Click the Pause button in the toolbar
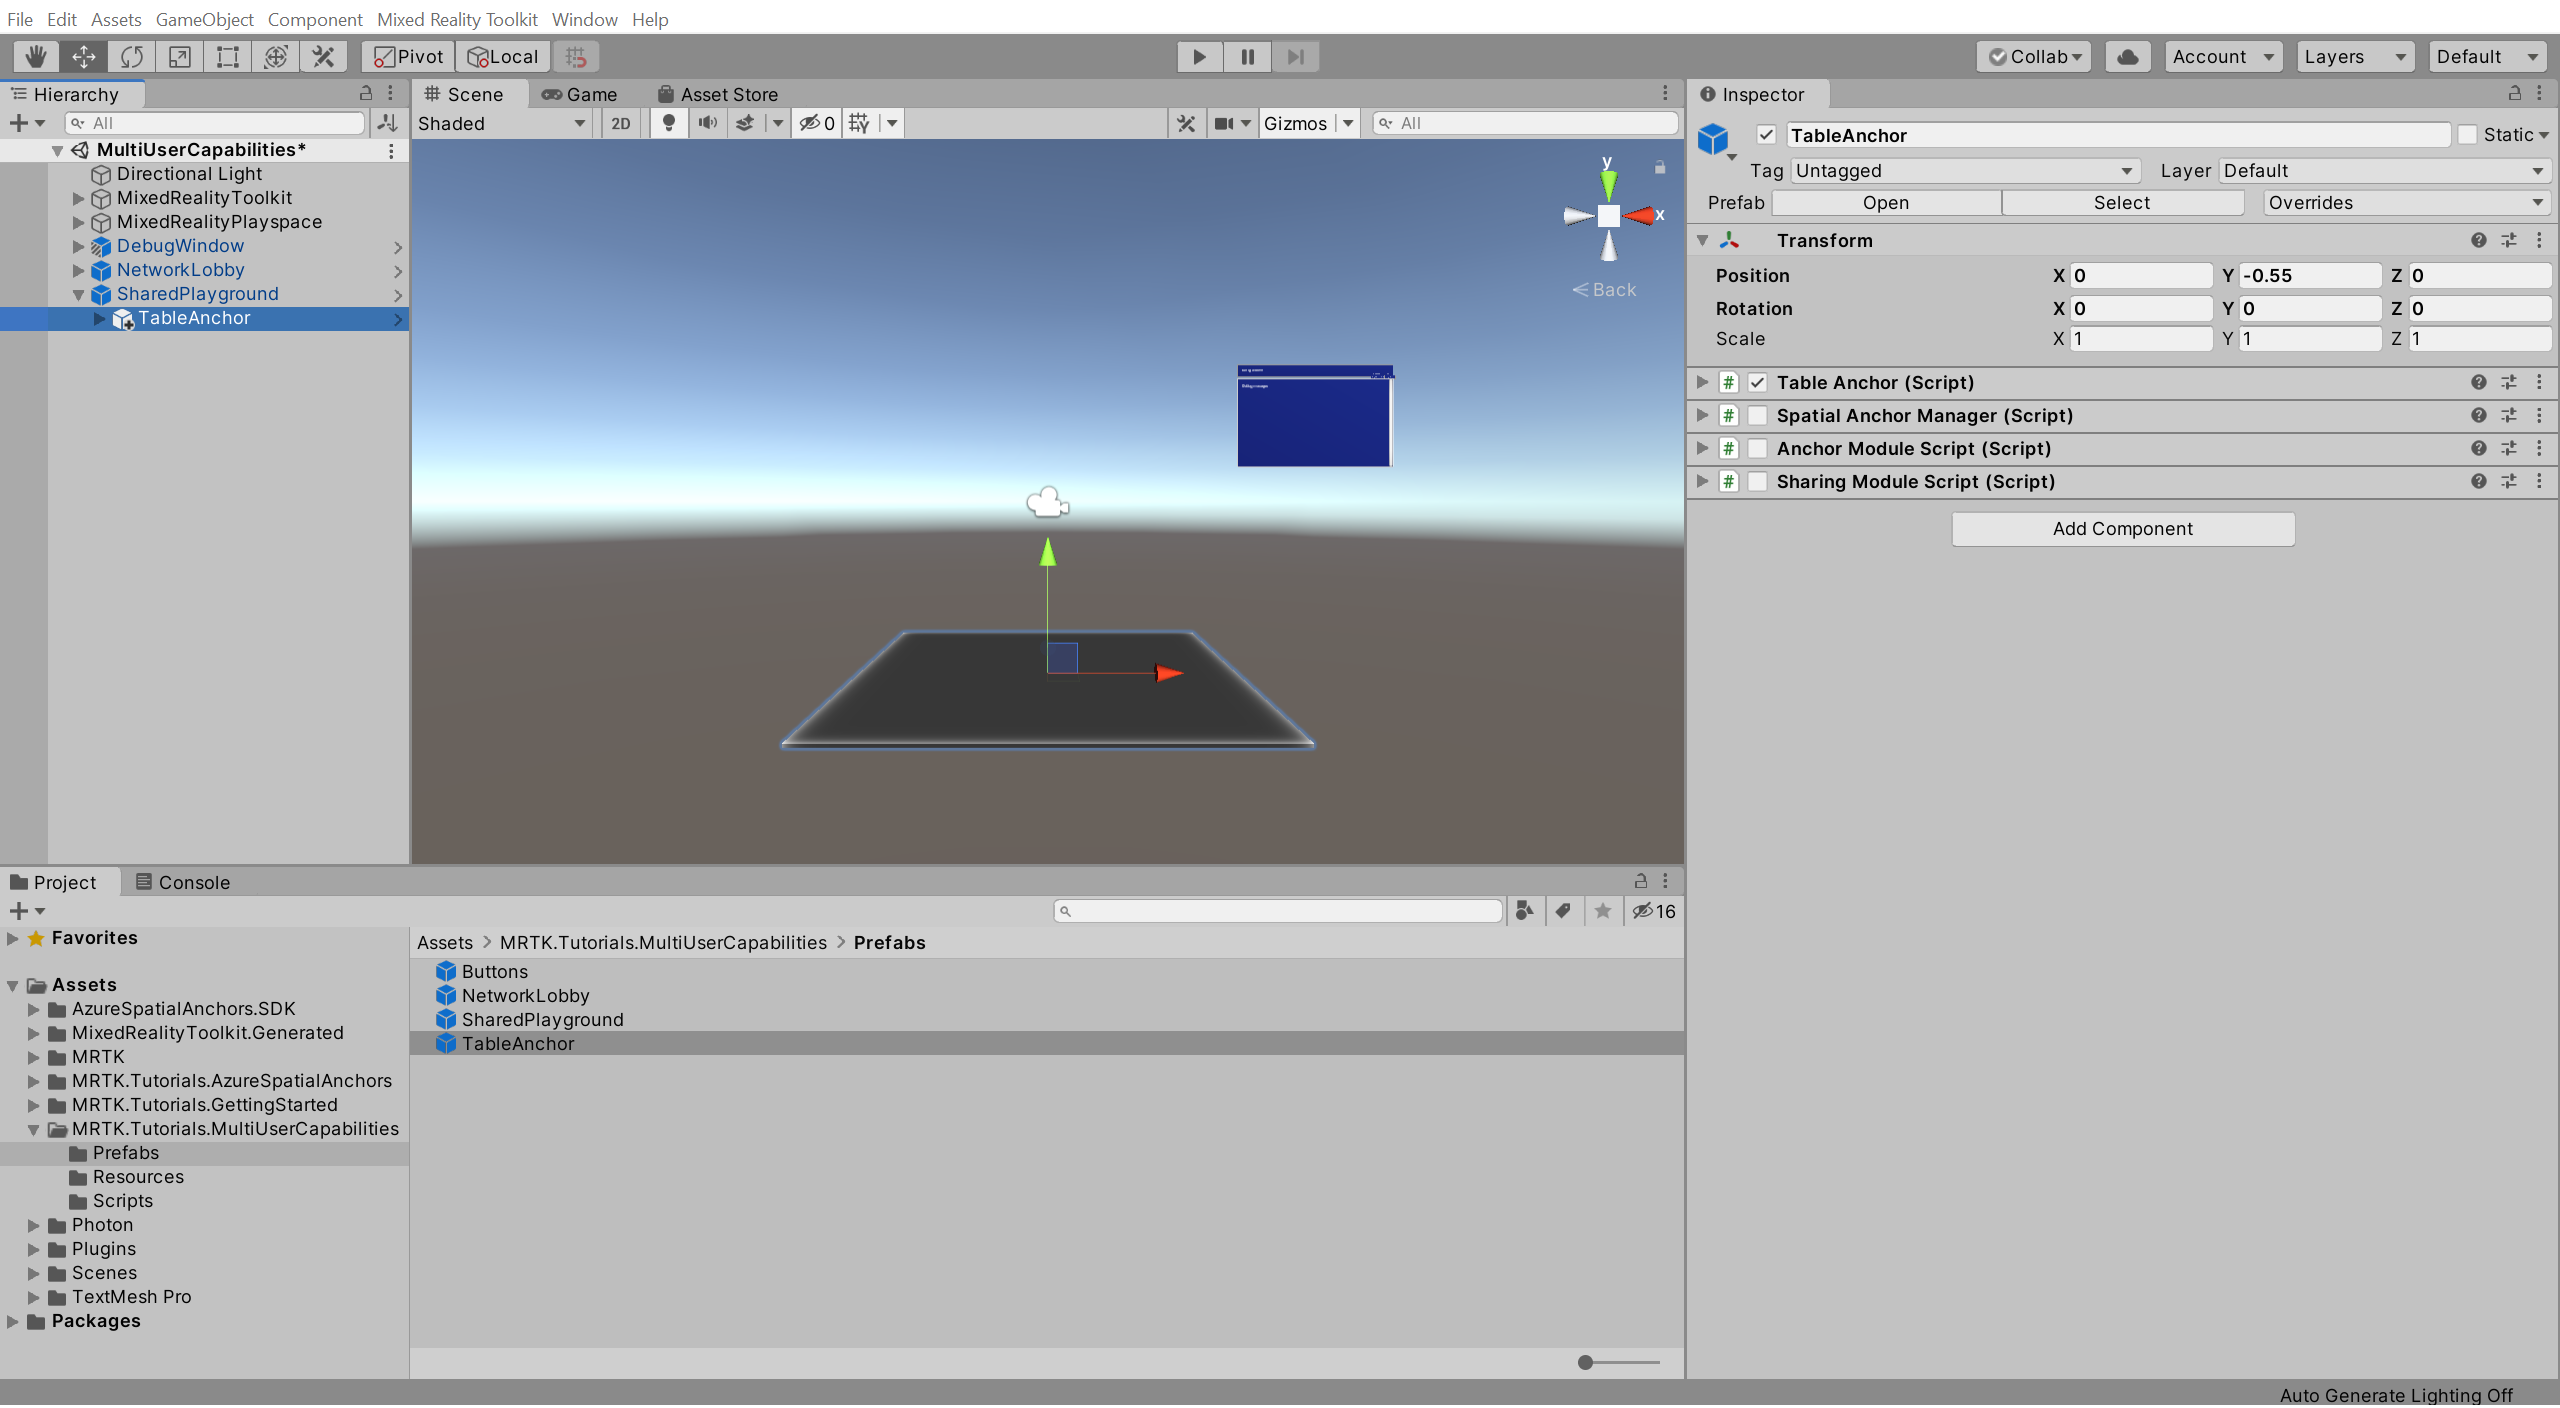Image resolution: width=2560 pixels, height=1408 pixels. click(1248, 55)
